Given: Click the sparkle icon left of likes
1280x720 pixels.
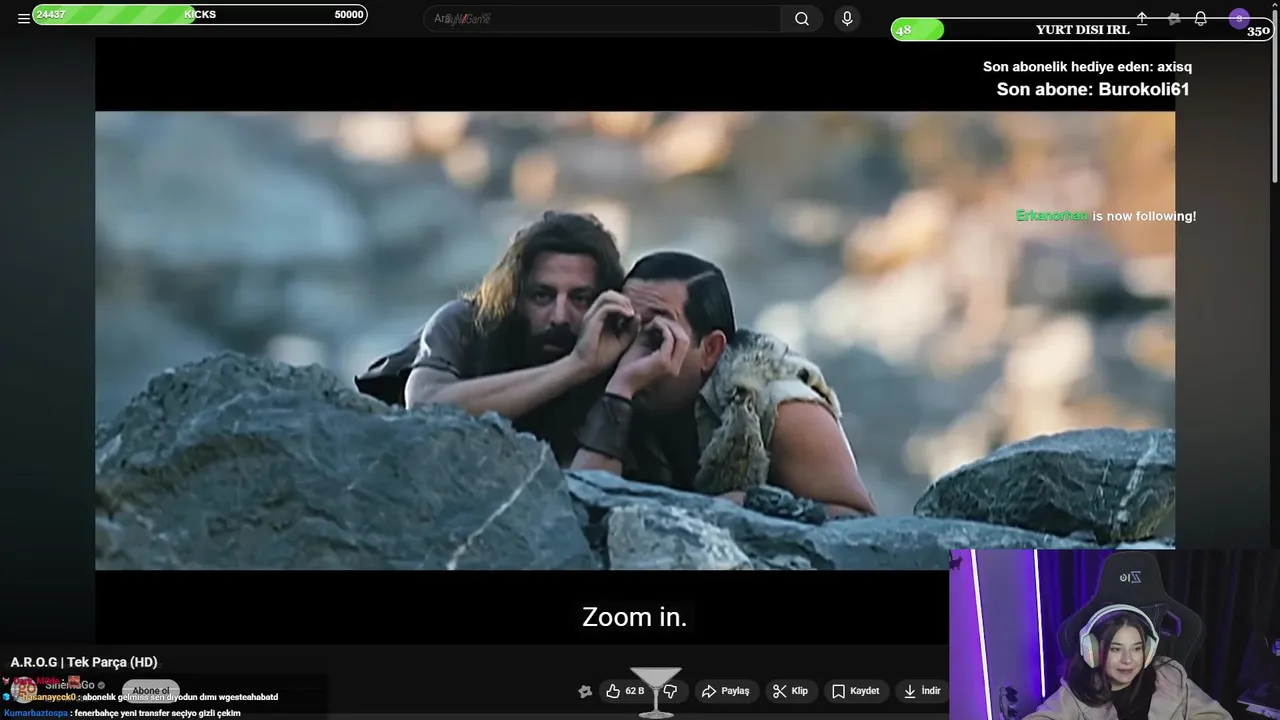Looking at the screenshot, I should click(x=585, y=691).
